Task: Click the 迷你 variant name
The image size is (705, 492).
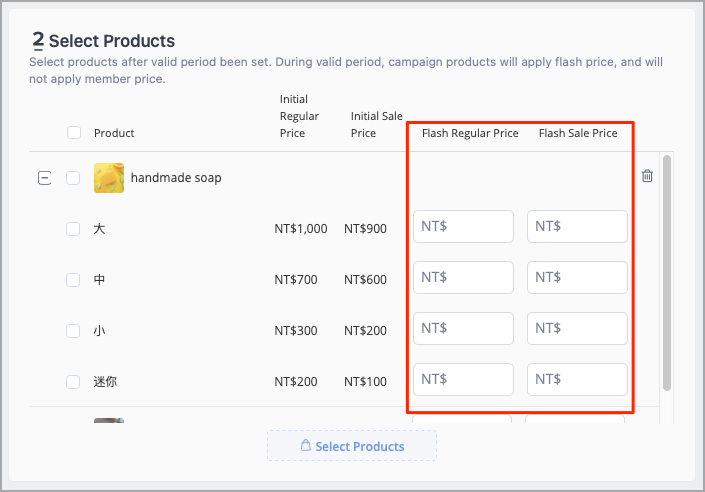Action: pyautogui.click(x=105, y=382)
